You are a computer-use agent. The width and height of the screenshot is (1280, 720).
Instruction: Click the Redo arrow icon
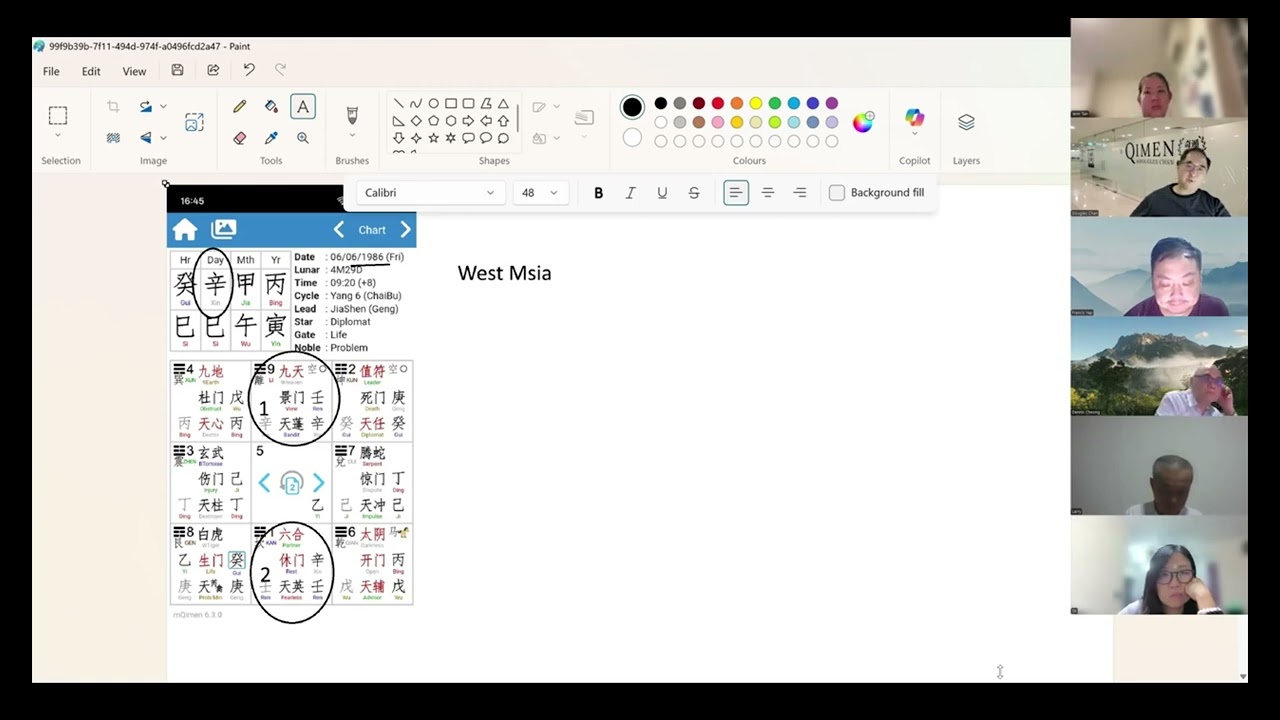[281, 70]
